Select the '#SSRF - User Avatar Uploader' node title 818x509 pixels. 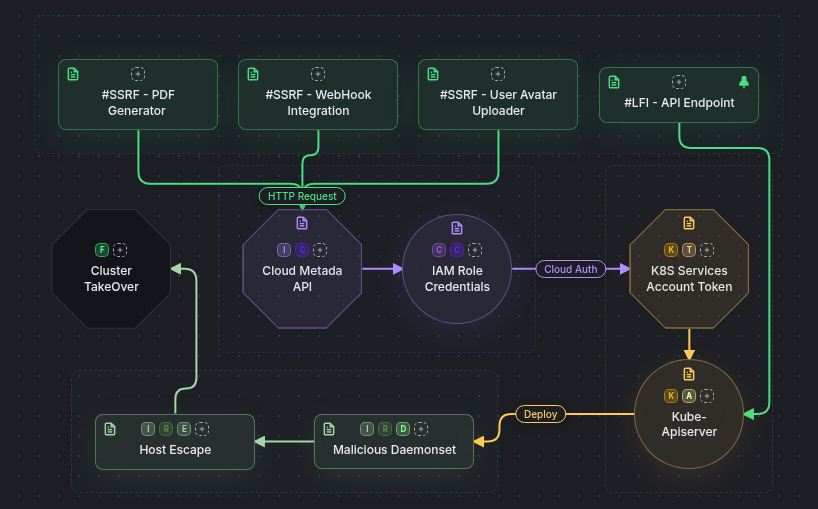point(498,103)
